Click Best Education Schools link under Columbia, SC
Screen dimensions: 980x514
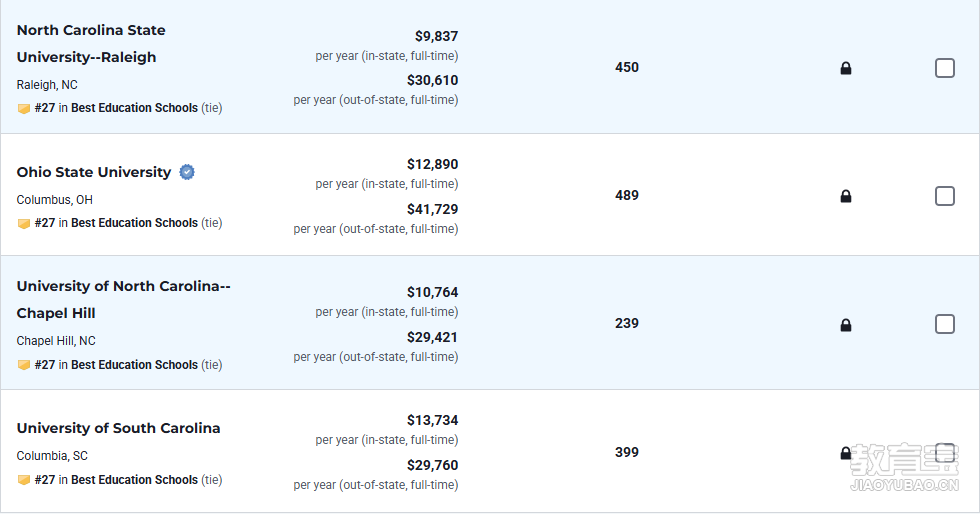pyautogui.click(x=134, y=480)
